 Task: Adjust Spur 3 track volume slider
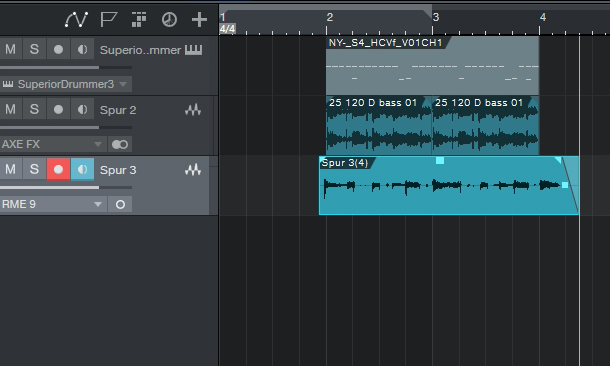pos(66,187)
